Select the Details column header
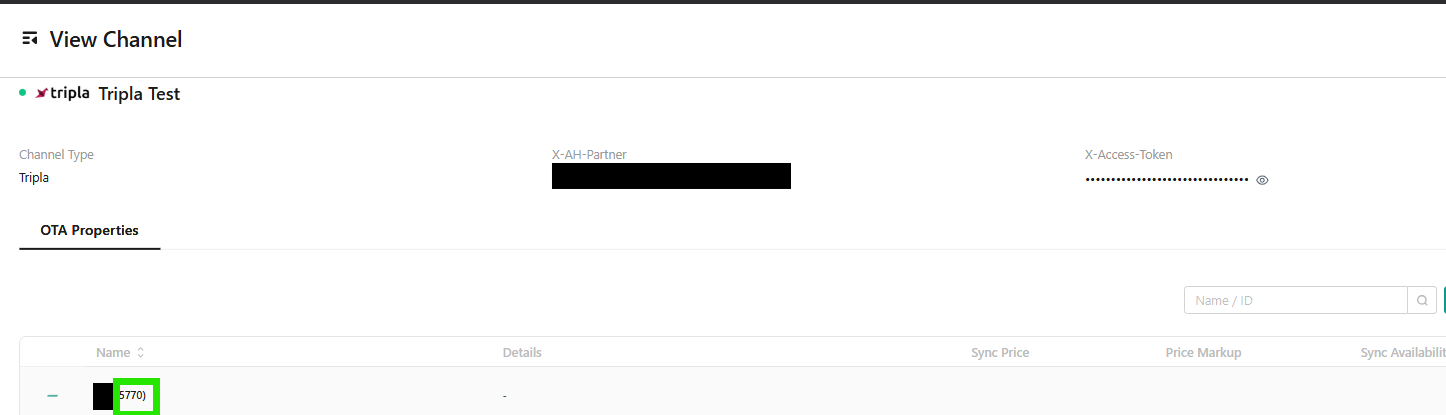1446x415 pixels. (x=522, y=353)
